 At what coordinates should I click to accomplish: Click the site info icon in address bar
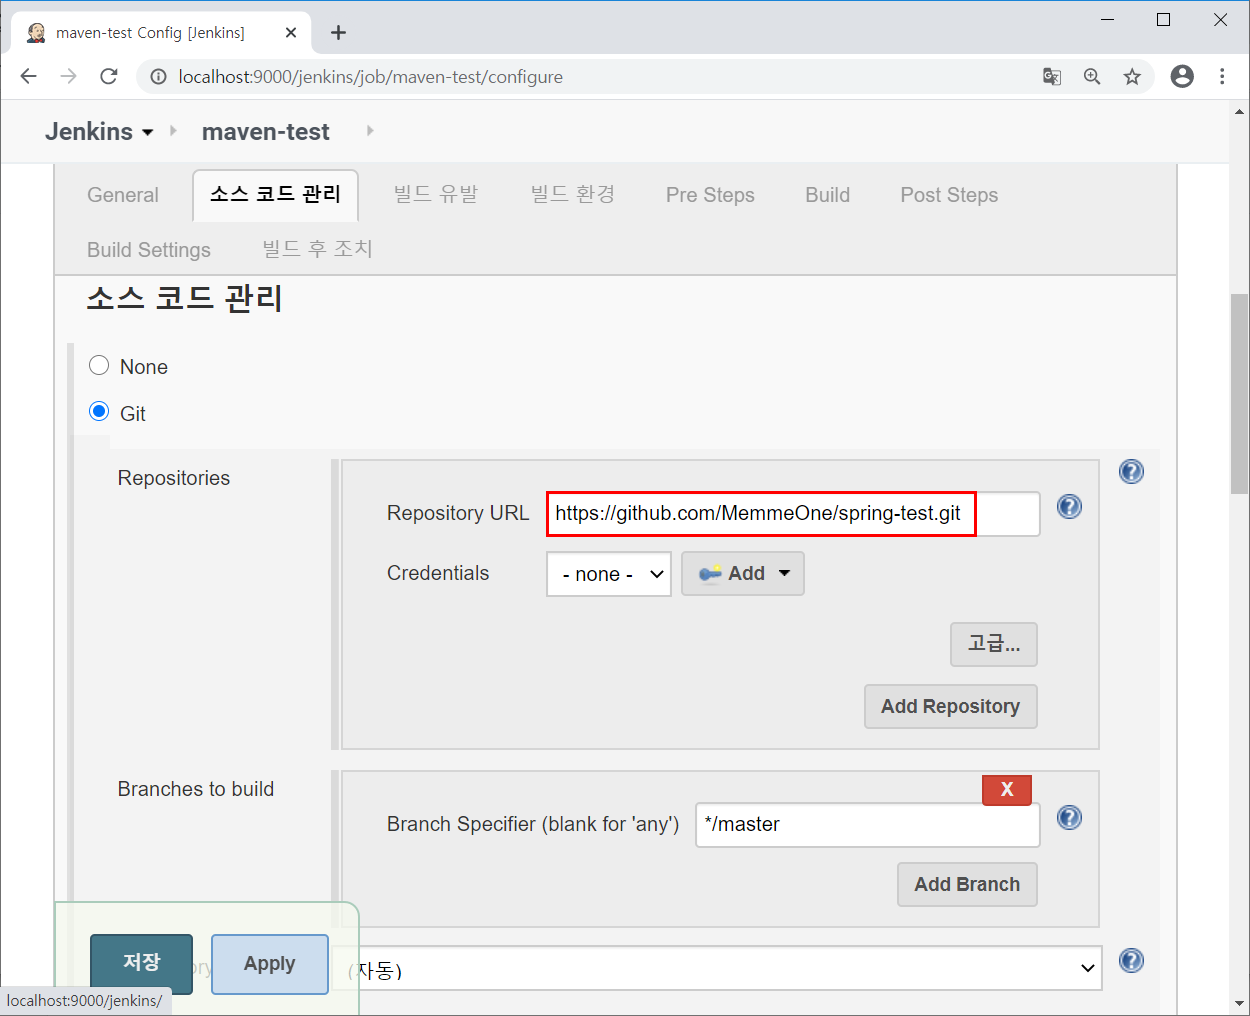click(158, 77)
